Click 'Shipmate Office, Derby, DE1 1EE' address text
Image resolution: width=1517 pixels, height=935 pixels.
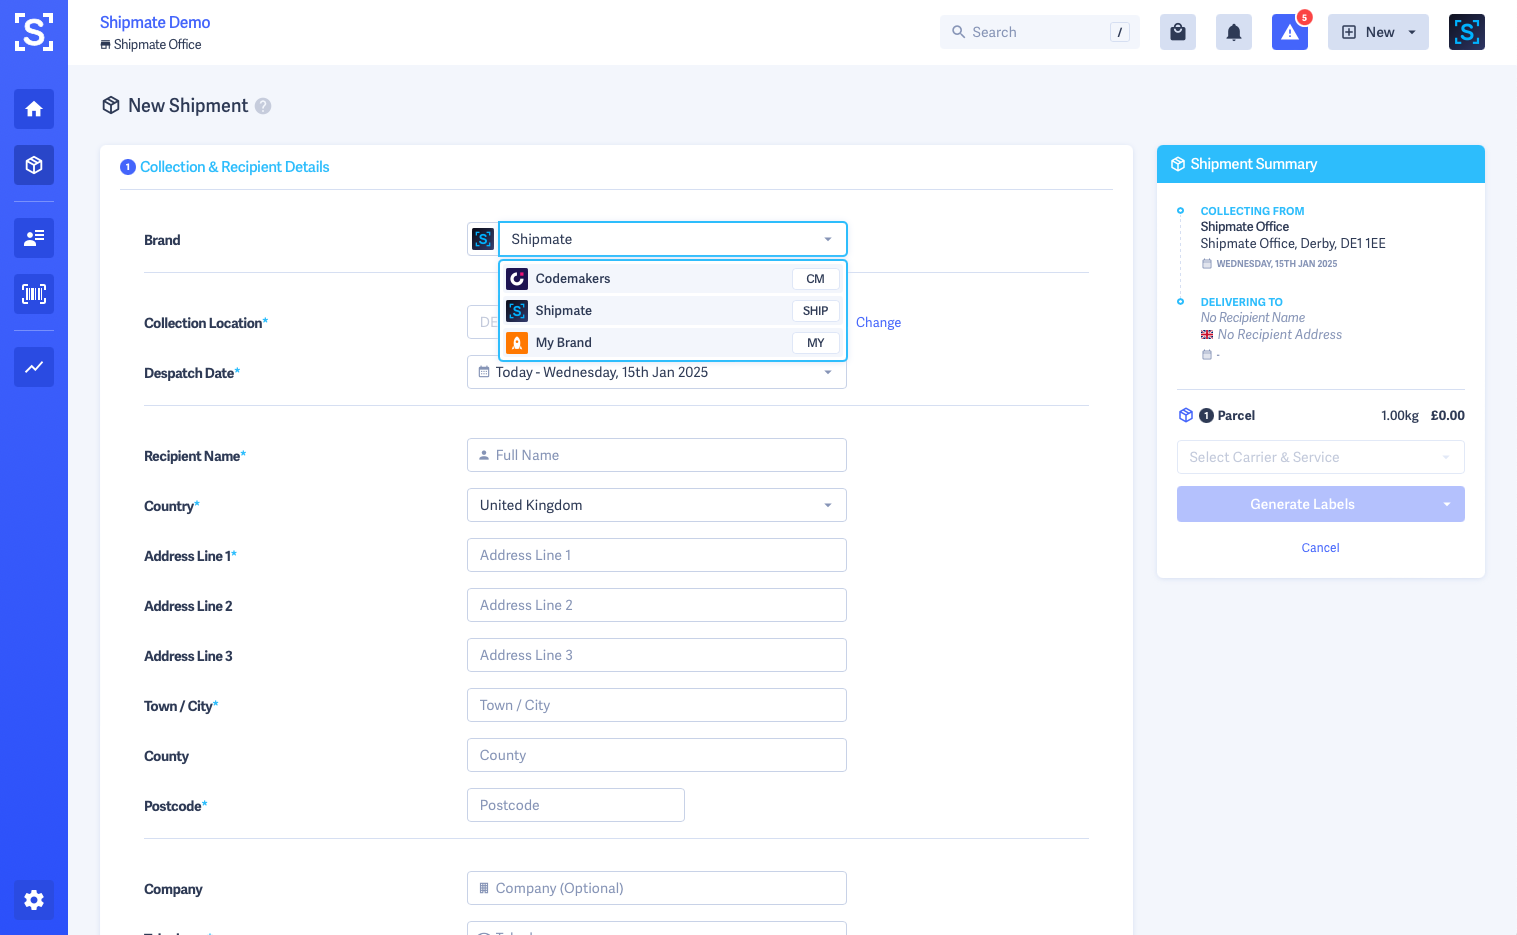tap(1293, 244)
